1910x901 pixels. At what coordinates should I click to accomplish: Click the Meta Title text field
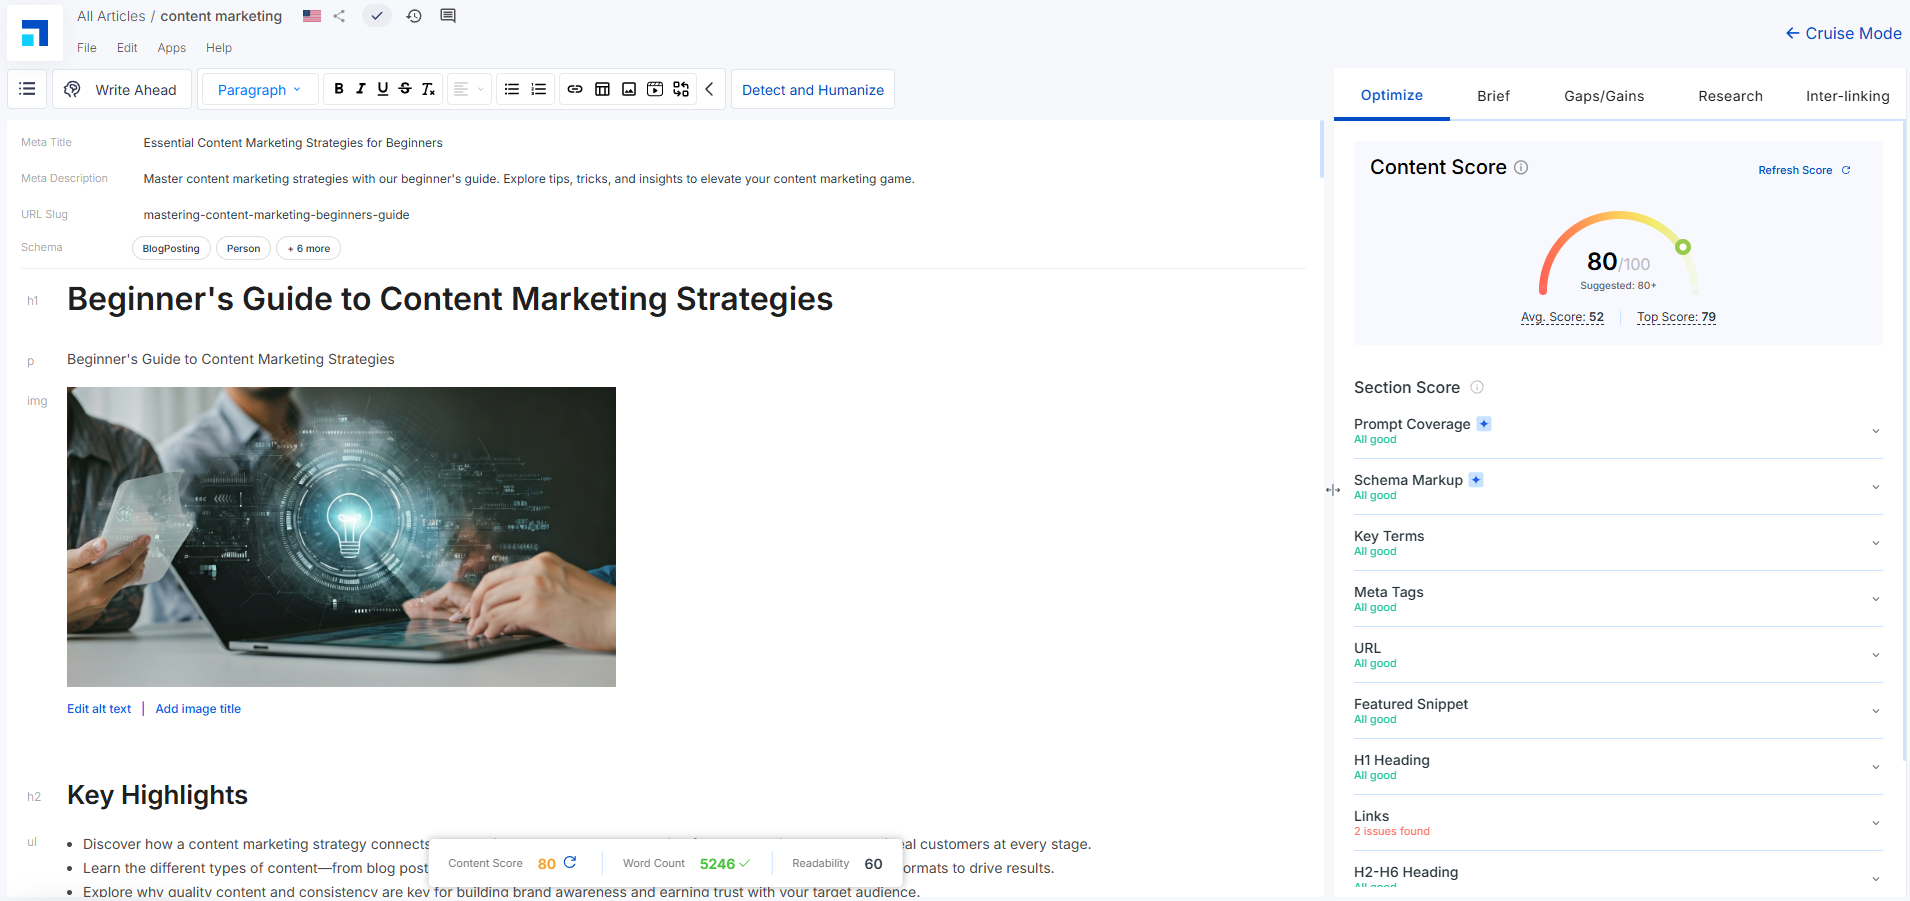293,143
